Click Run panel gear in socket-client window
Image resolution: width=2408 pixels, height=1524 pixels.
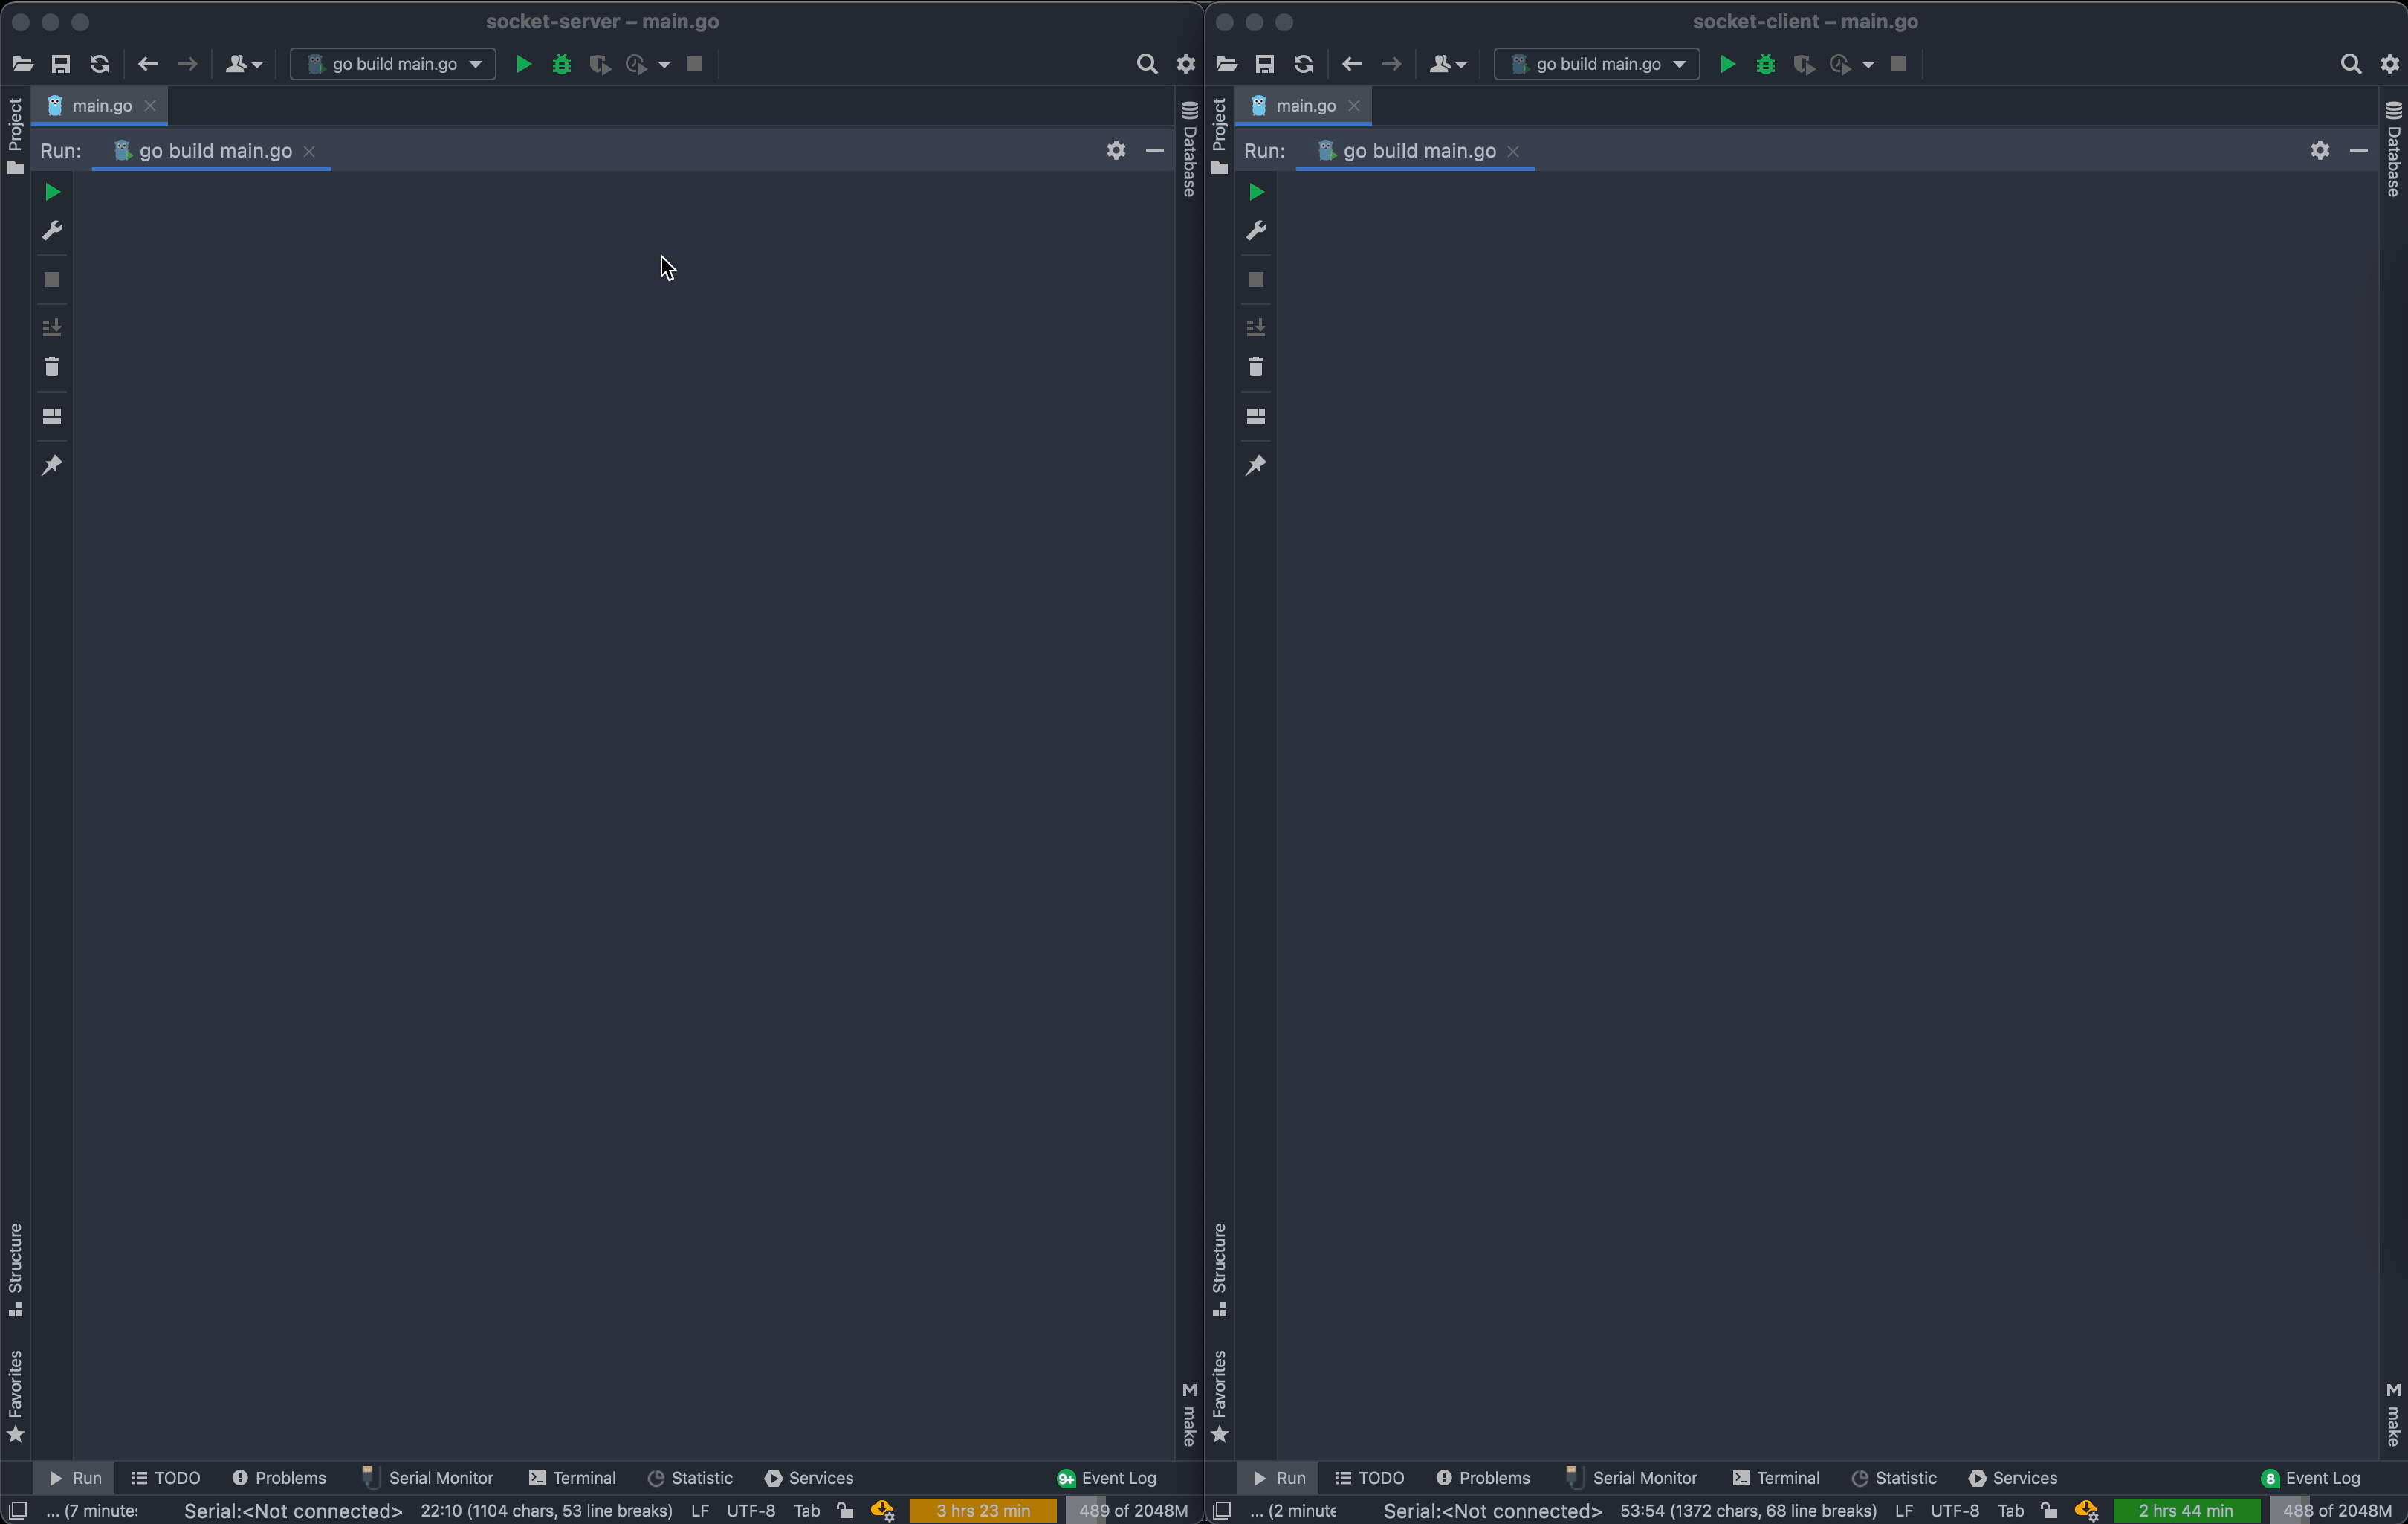coord(2319,150)
